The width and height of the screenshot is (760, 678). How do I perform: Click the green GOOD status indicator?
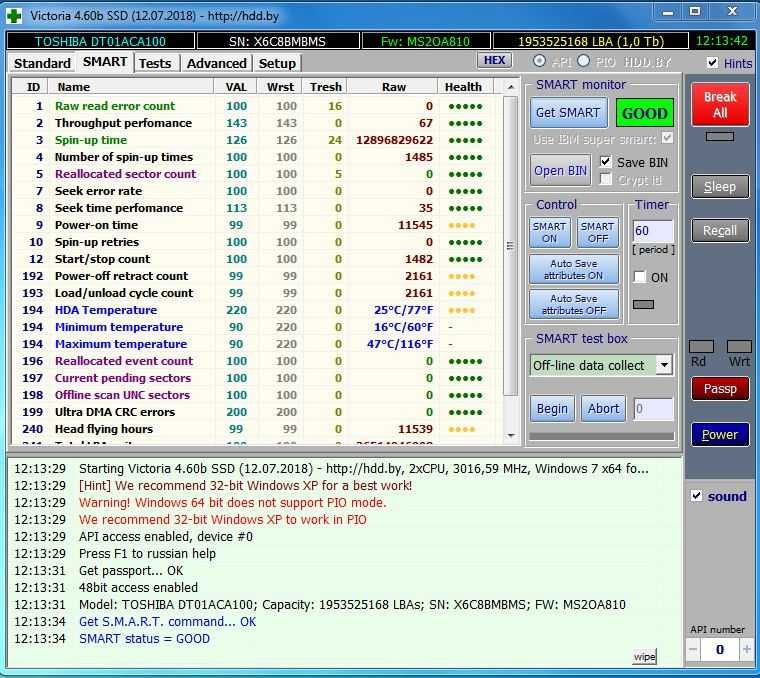(645, 113)
